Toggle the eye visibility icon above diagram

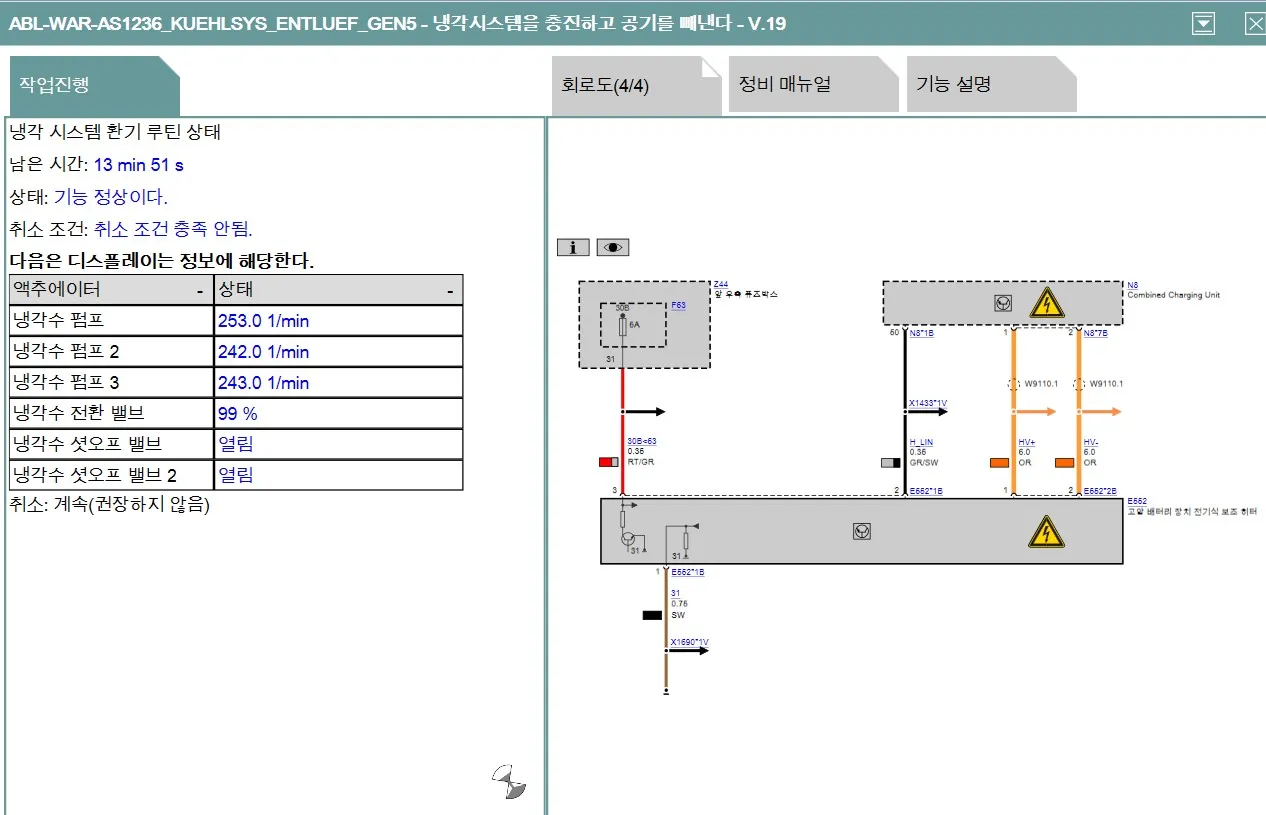(x=613, y=247)
